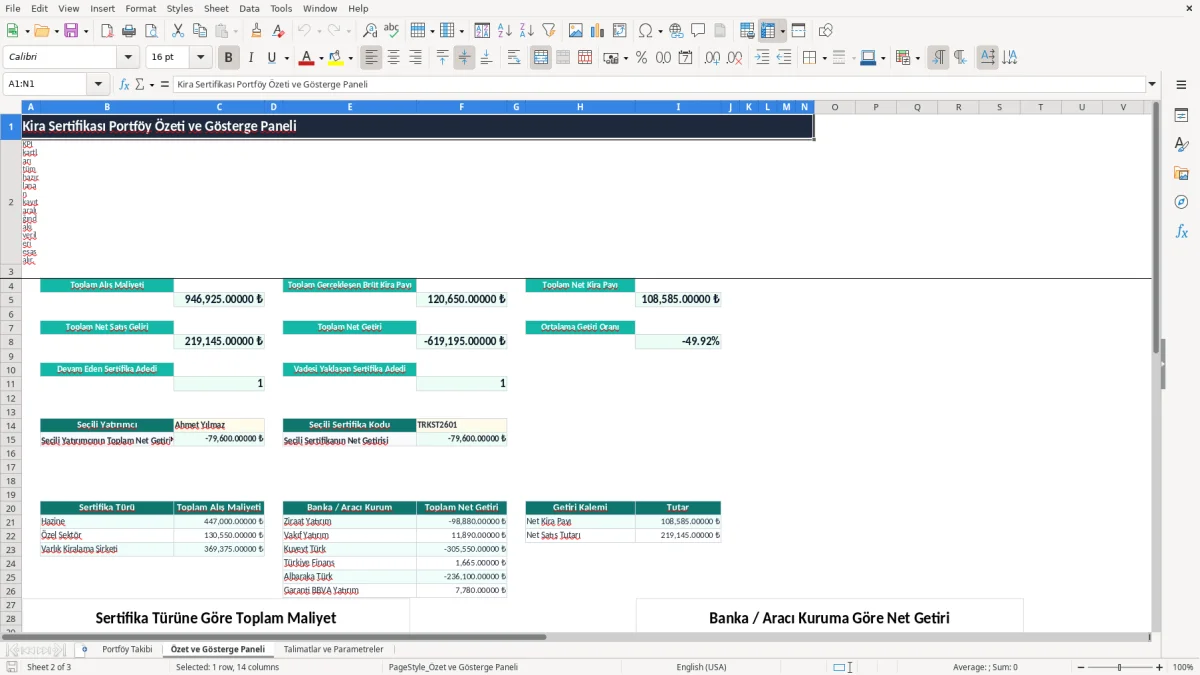This screenshot has height=675, width=1200.
Task: Open the 16 pt font size dropdown
Action: tap(200, 58)
